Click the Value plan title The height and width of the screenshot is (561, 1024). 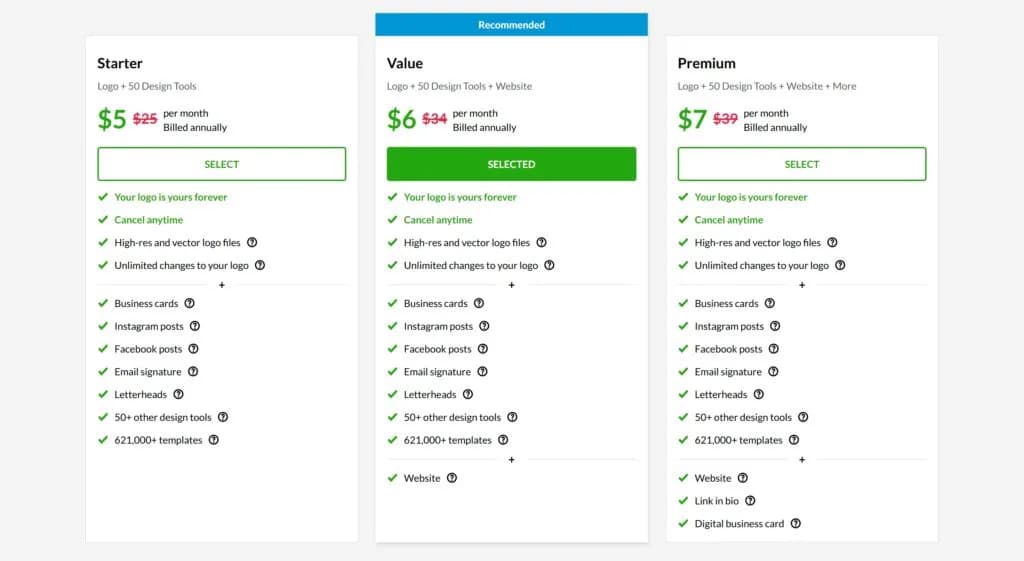(x=405, y=63)
